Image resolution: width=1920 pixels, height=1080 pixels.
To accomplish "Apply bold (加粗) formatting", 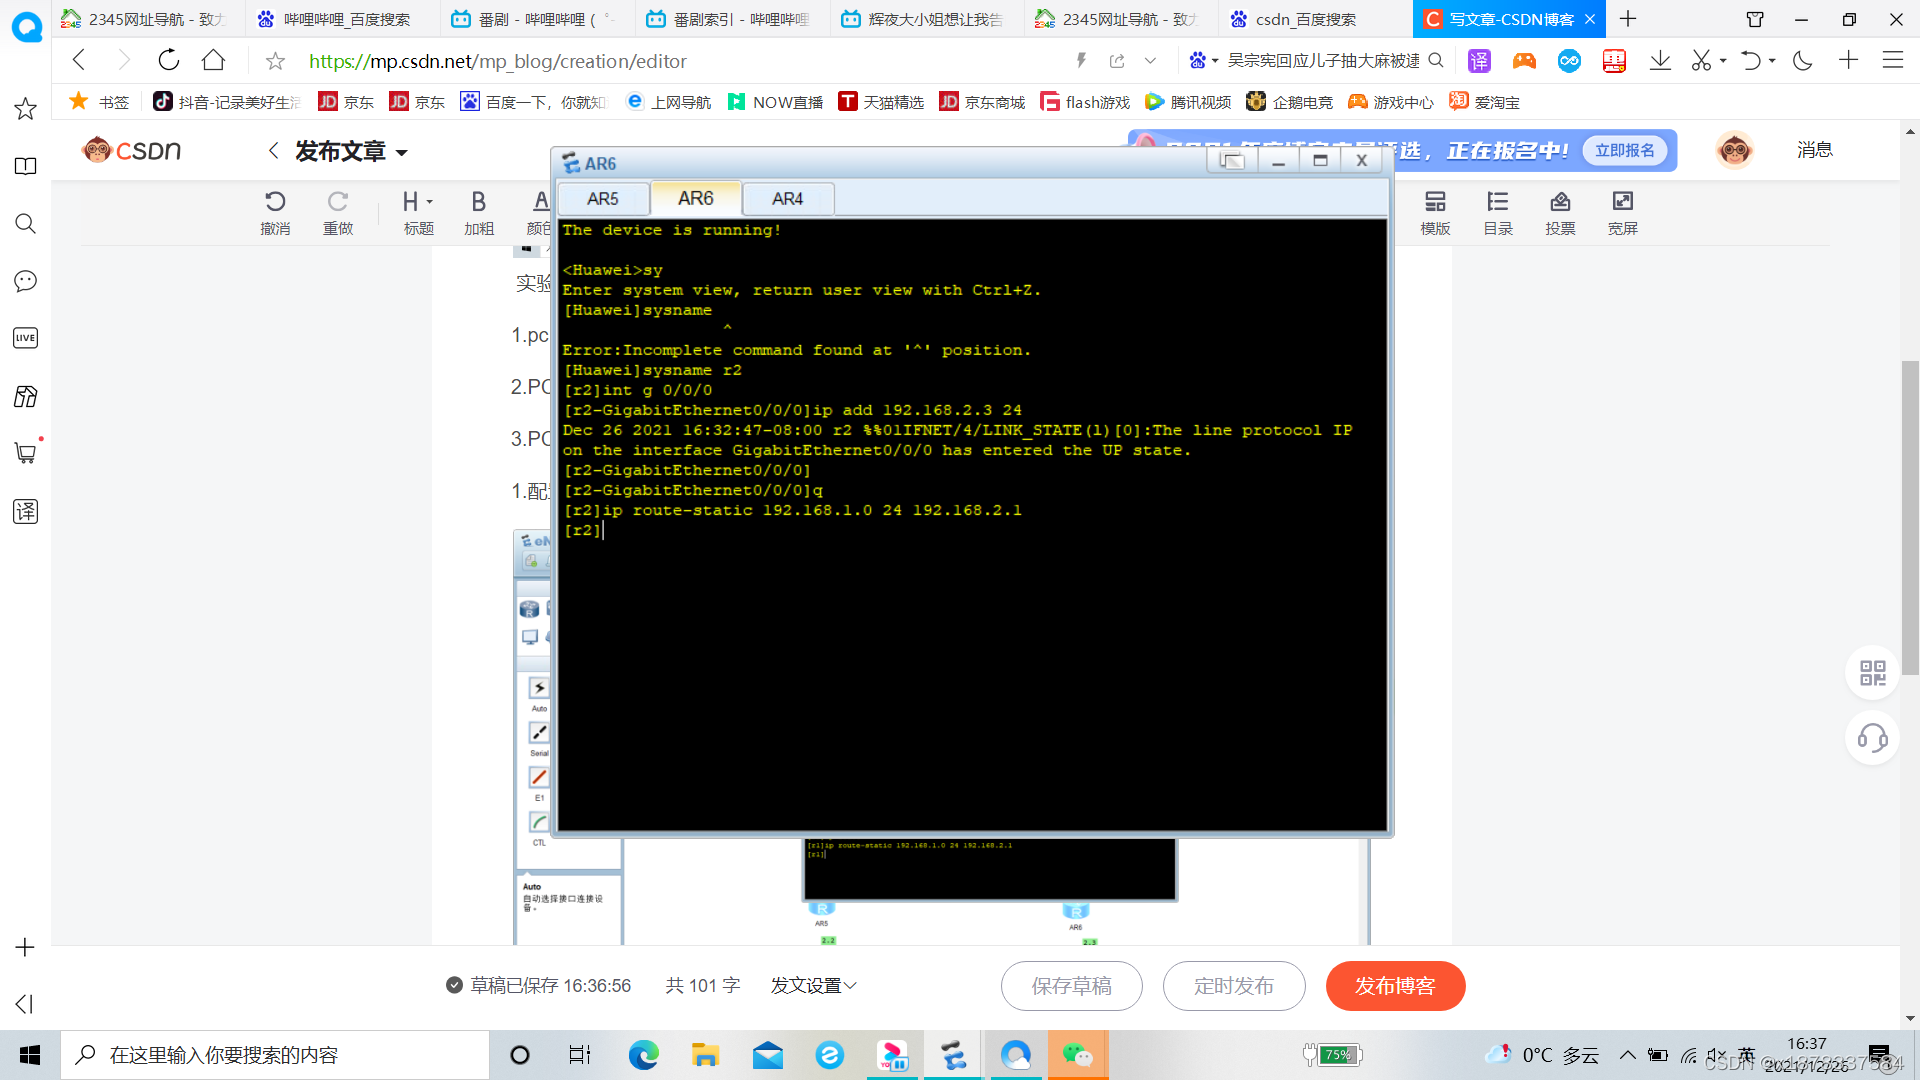I will [x=479, y=212].
